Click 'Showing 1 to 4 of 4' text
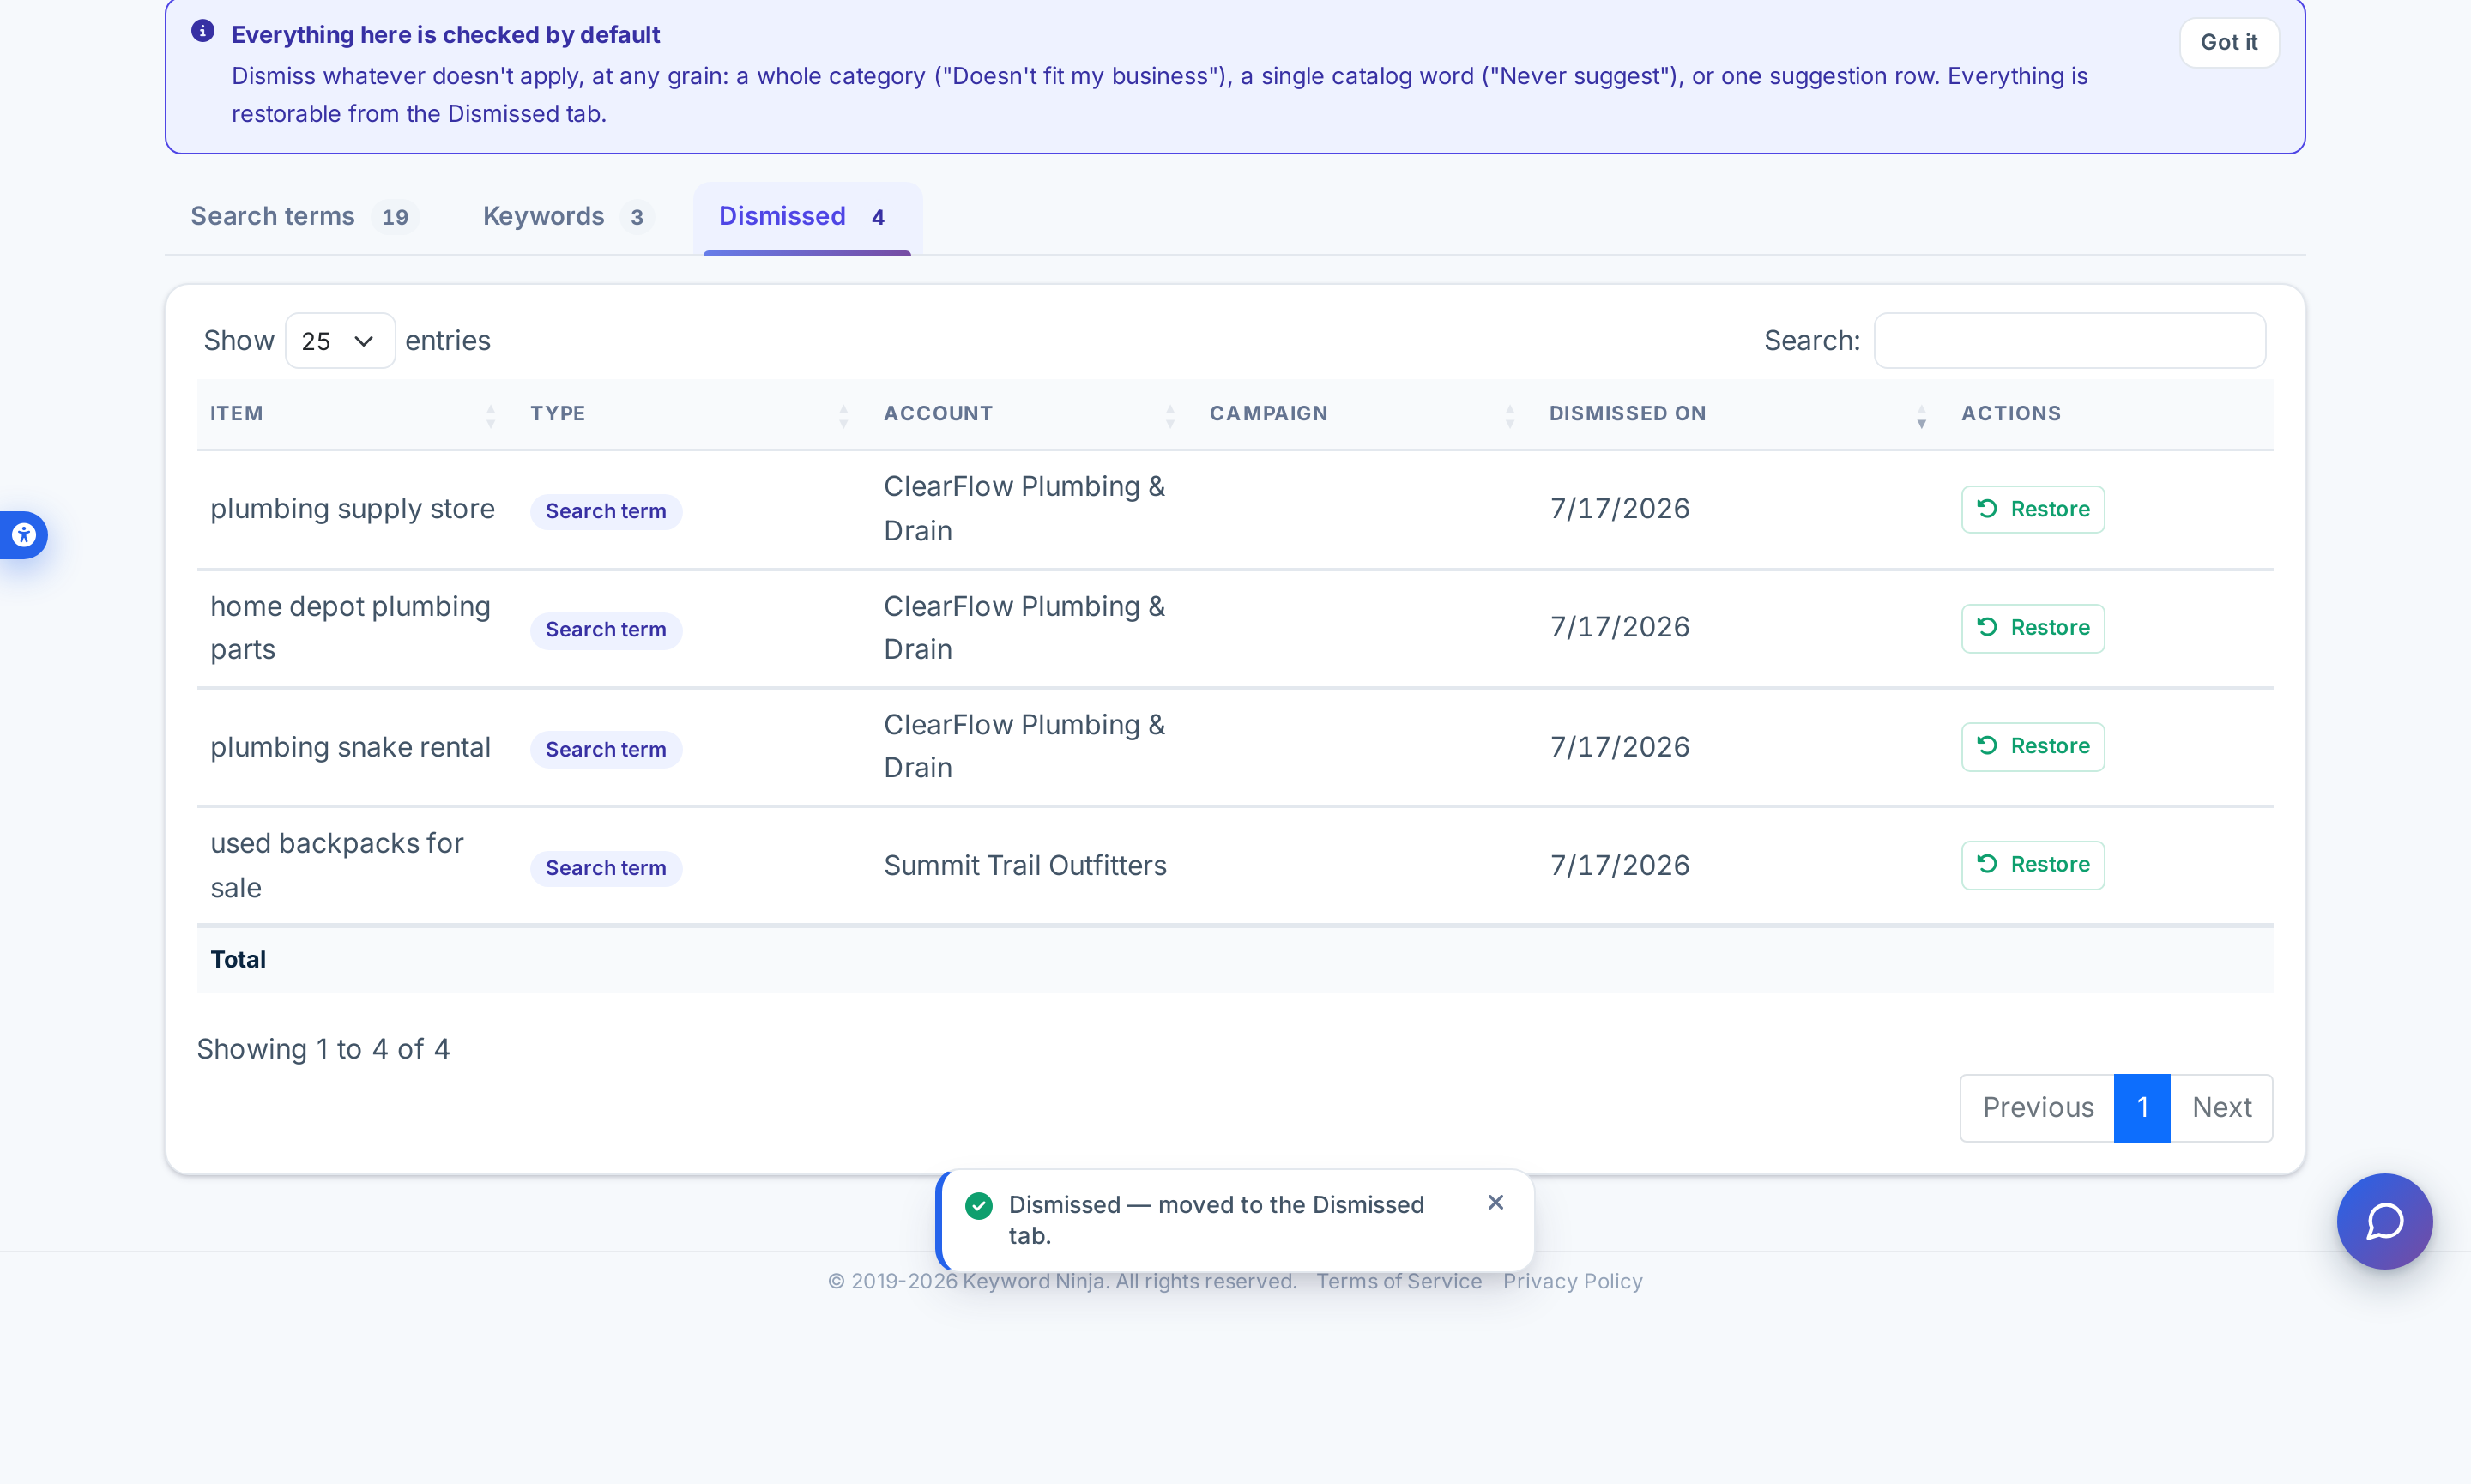2471x1484 pixels. (x=323, y=1049)
